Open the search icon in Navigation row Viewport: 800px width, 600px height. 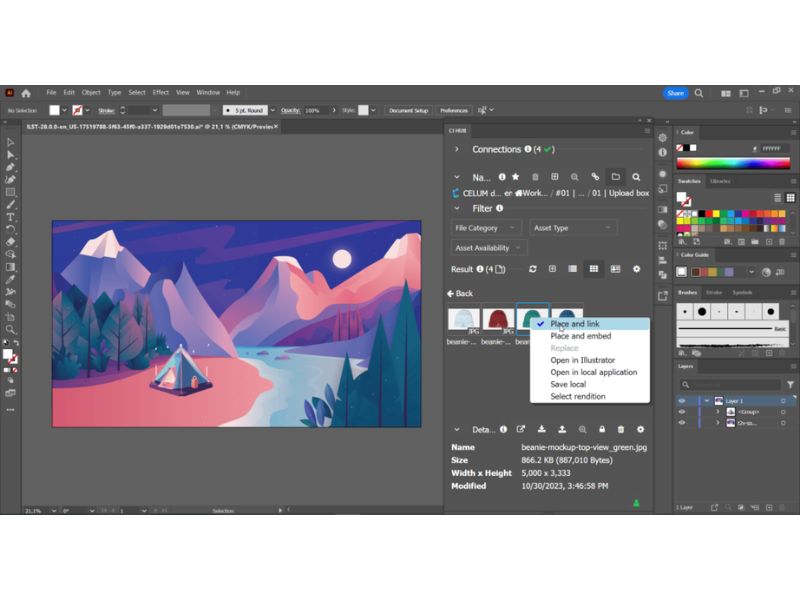tap(636, 177)
